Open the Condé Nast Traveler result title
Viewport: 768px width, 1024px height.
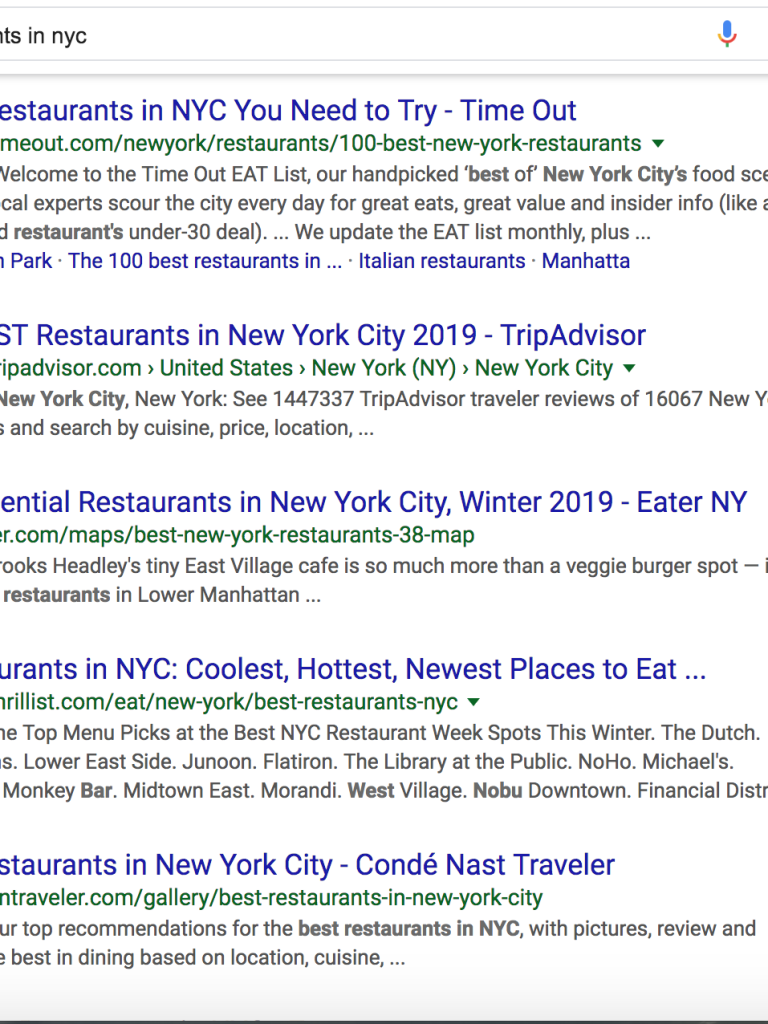coord(307,865)
